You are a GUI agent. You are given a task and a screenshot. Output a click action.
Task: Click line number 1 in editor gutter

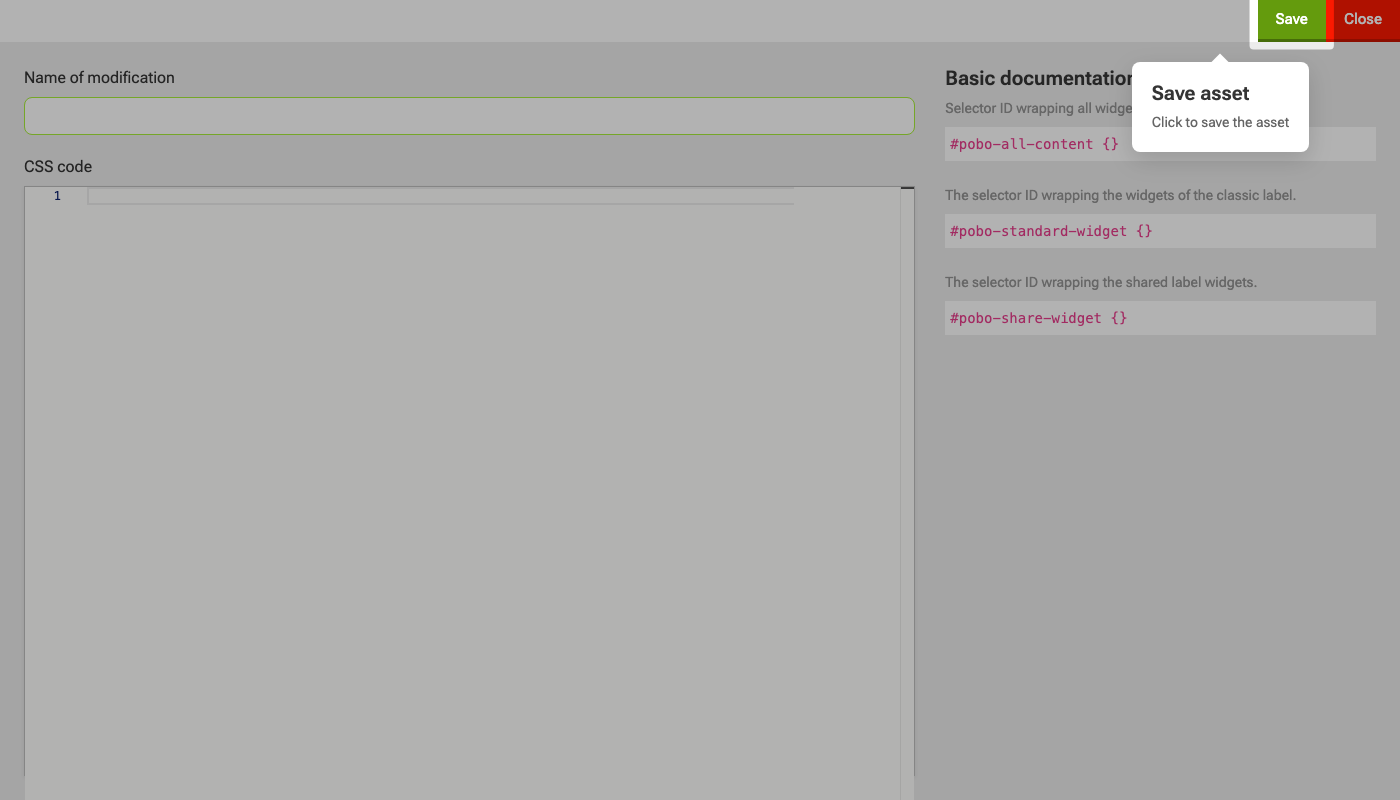[57, 196]
